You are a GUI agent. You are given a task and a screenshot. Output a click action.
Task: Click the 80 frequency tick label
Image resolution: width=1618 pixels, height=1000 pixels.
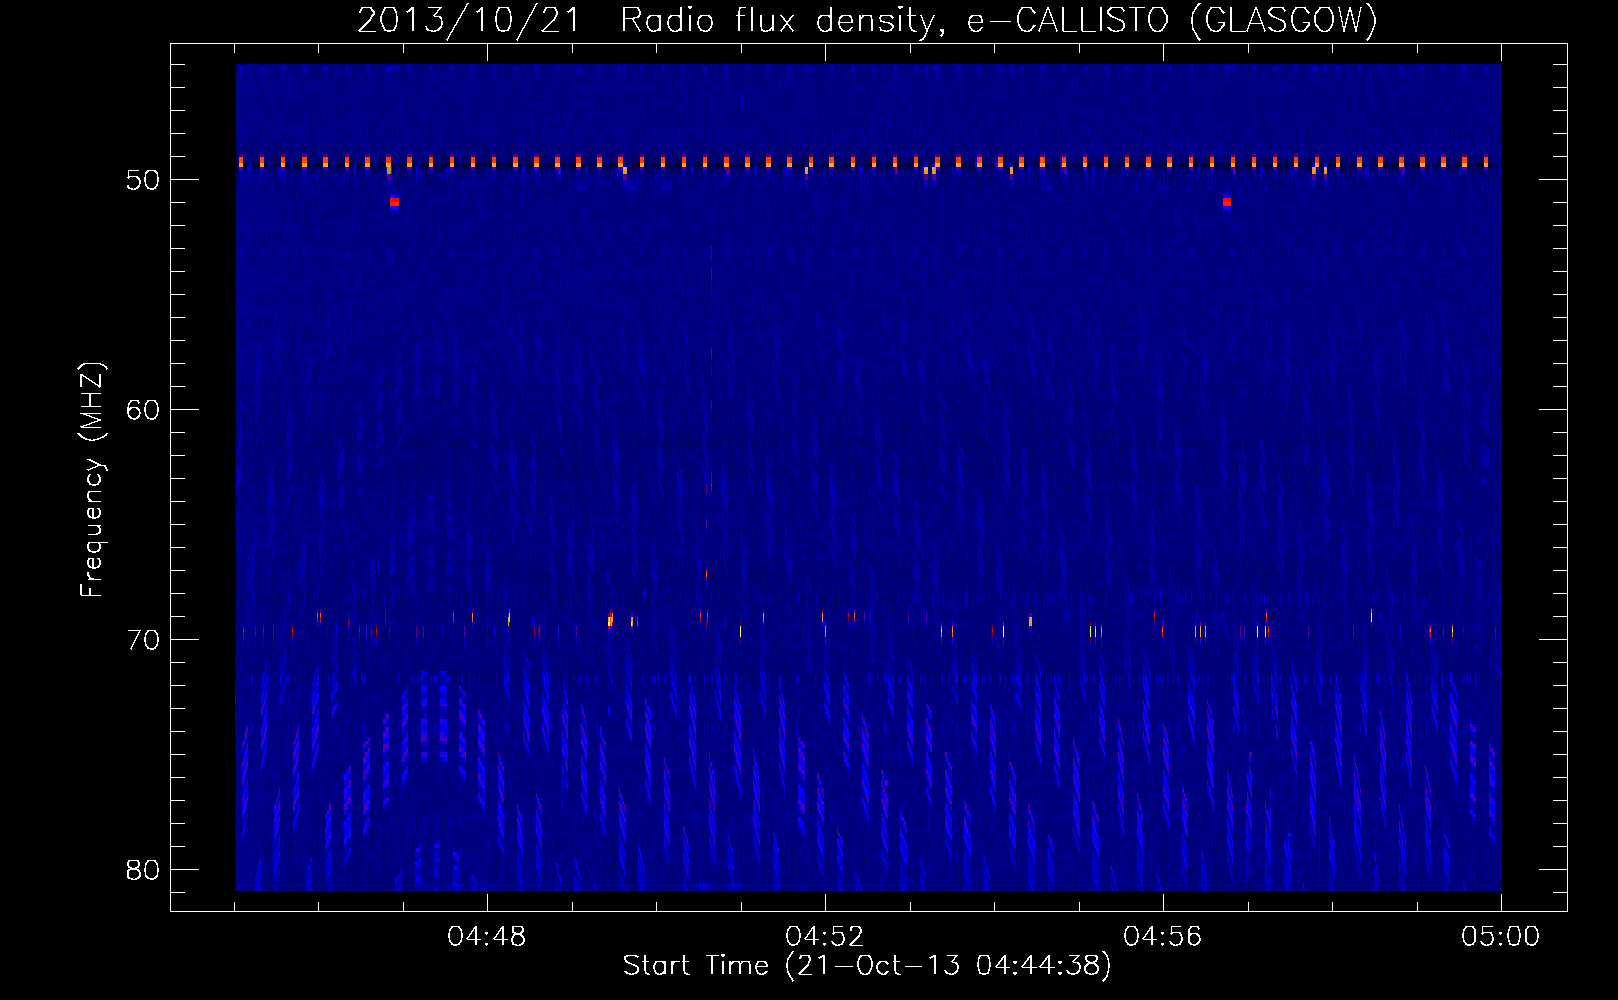(143, 870)
